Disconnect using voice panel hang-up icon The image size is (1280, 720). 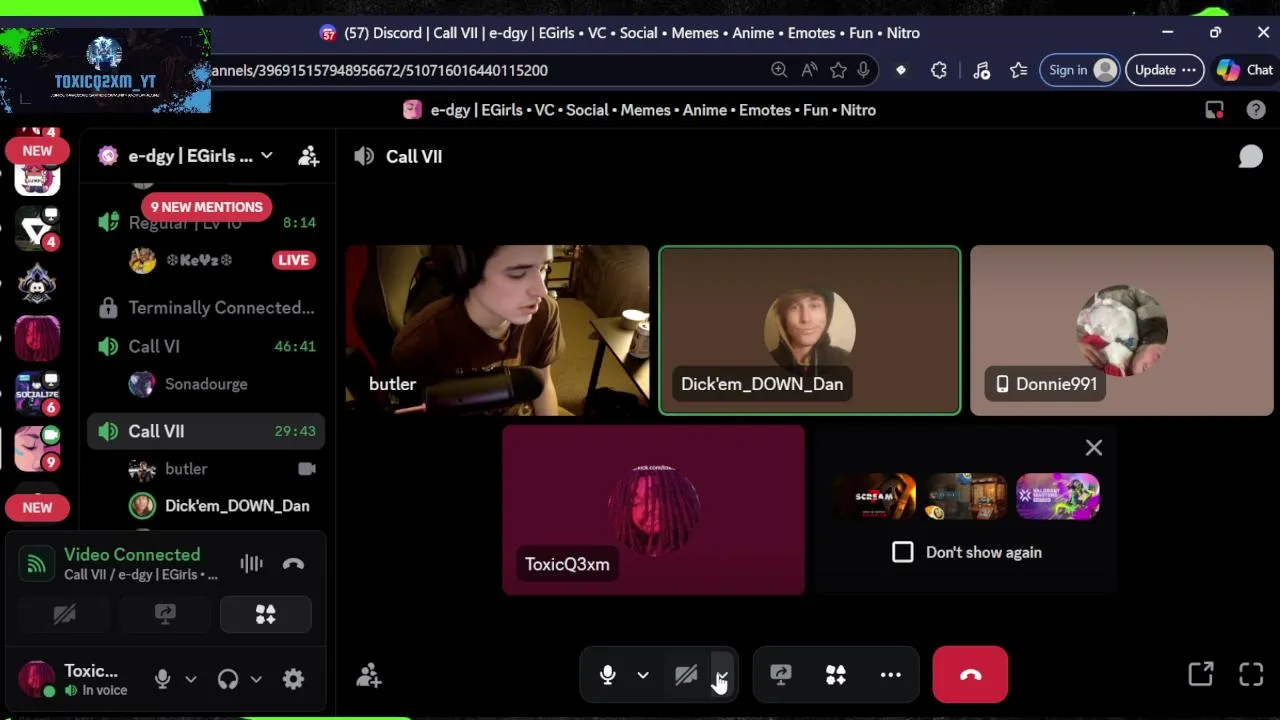[x=293, y=564]
